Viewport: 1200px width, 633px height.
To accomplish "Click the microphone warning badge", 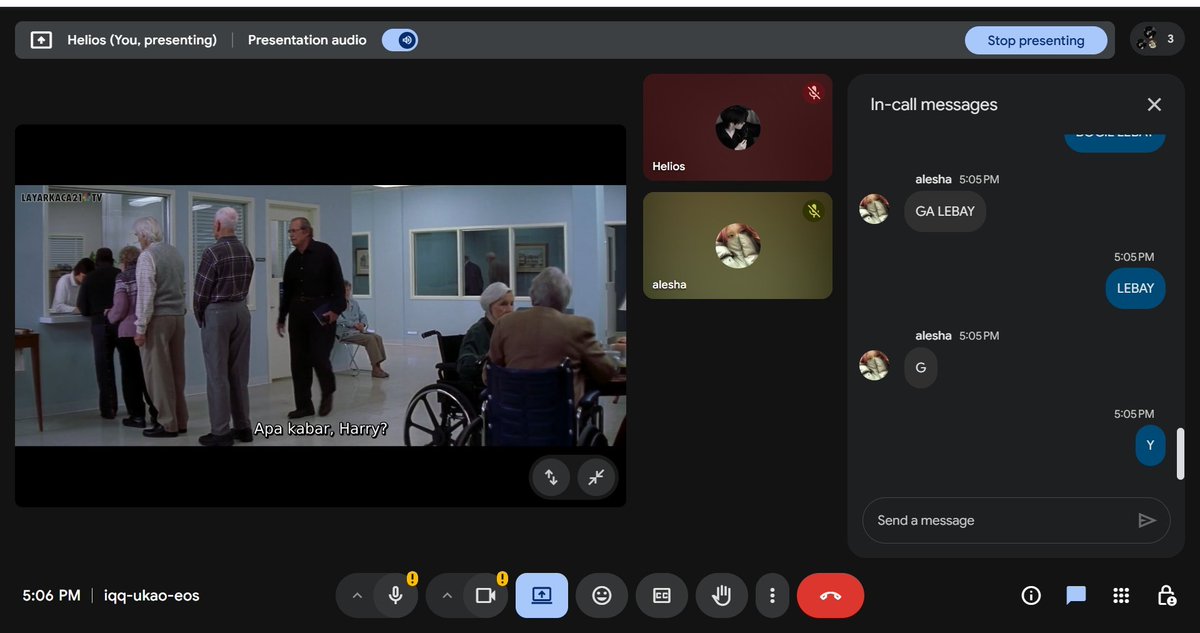I will [412, 578].
